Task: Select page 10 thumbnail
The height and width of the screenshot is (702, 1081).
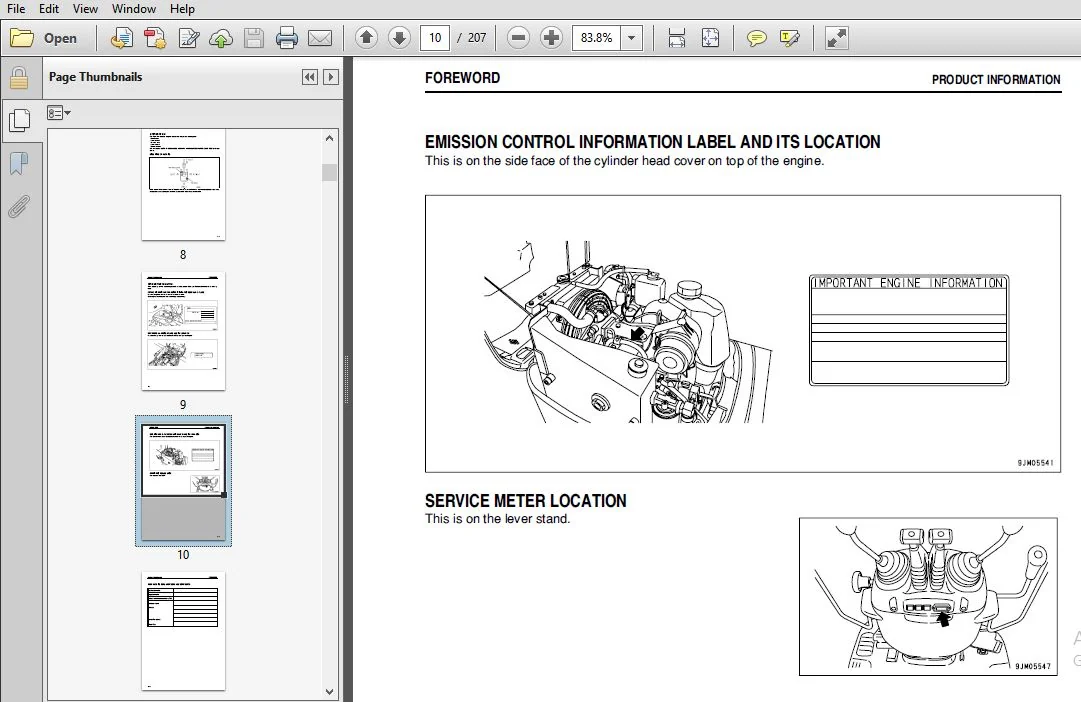Action: coord(183,481)
